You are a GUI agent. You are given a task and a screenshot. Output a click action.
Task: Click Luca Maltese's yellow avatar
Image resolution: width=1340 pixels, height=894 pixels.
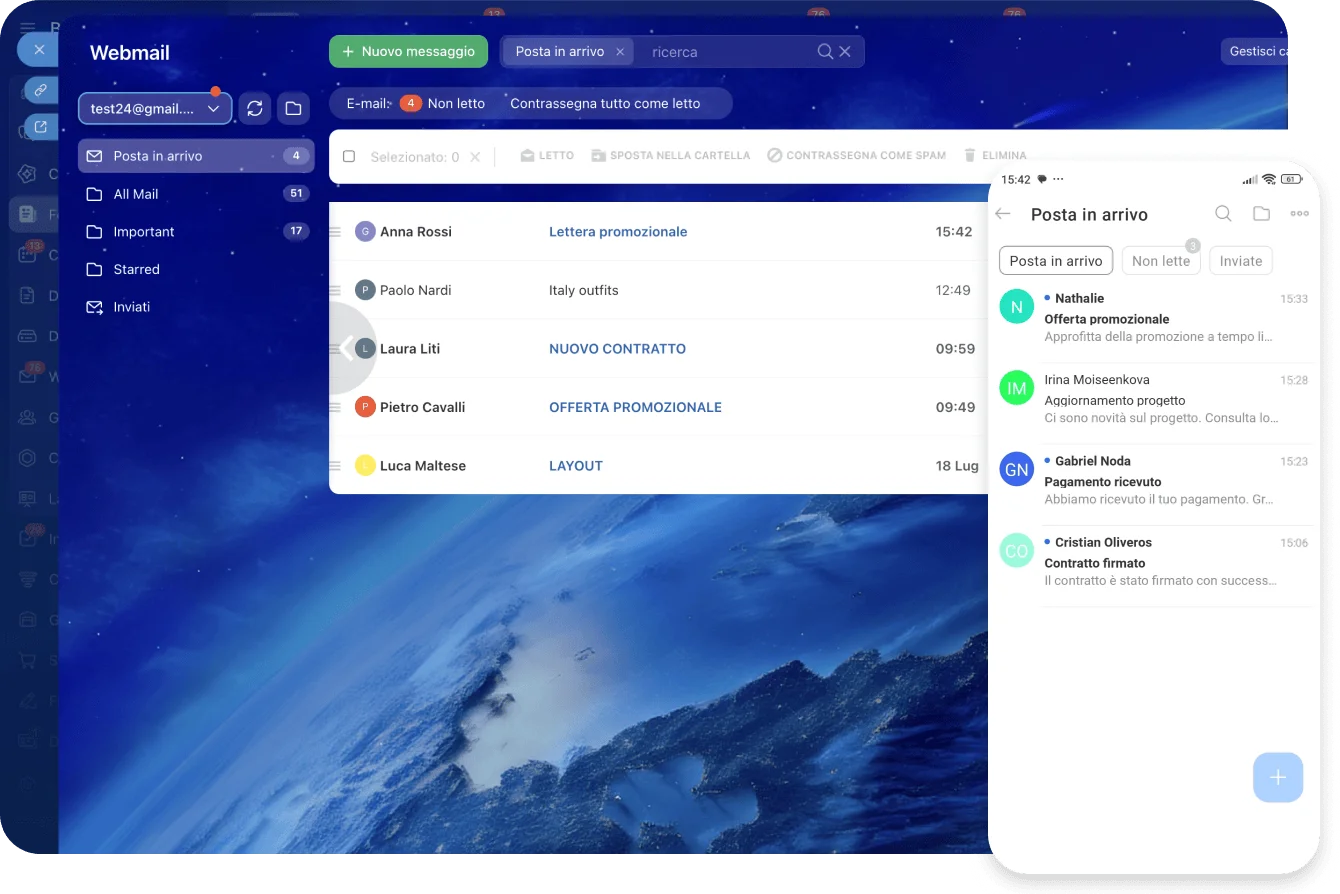pyautogui.click(x=365, y=466)
